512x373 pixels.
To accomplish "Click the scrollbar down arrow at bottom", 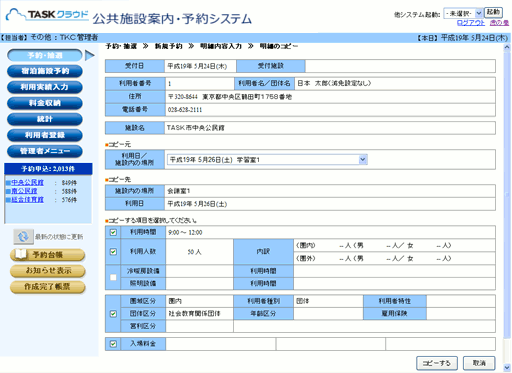I will click(x=507, y=367).
